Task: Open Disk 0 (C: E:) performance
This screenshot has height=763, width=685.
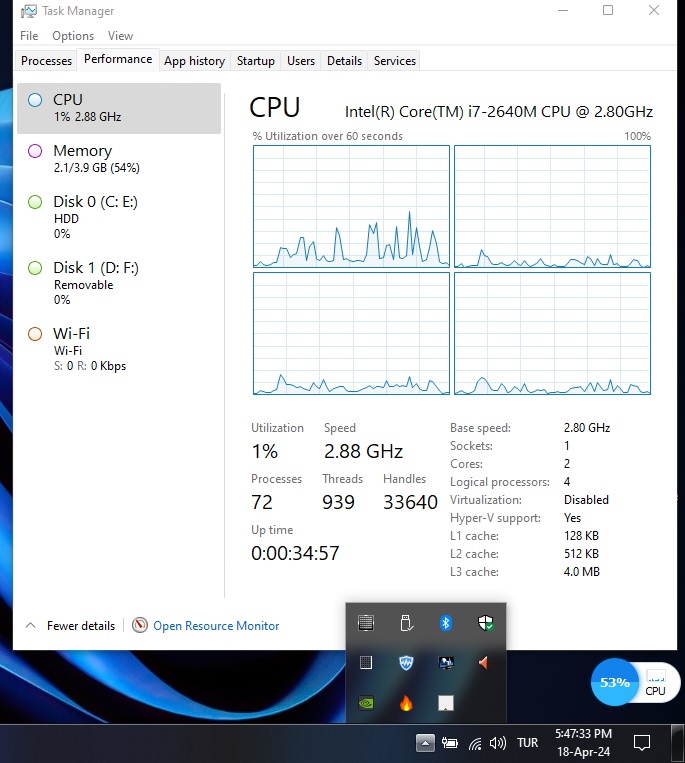Action: pos(119,217)
